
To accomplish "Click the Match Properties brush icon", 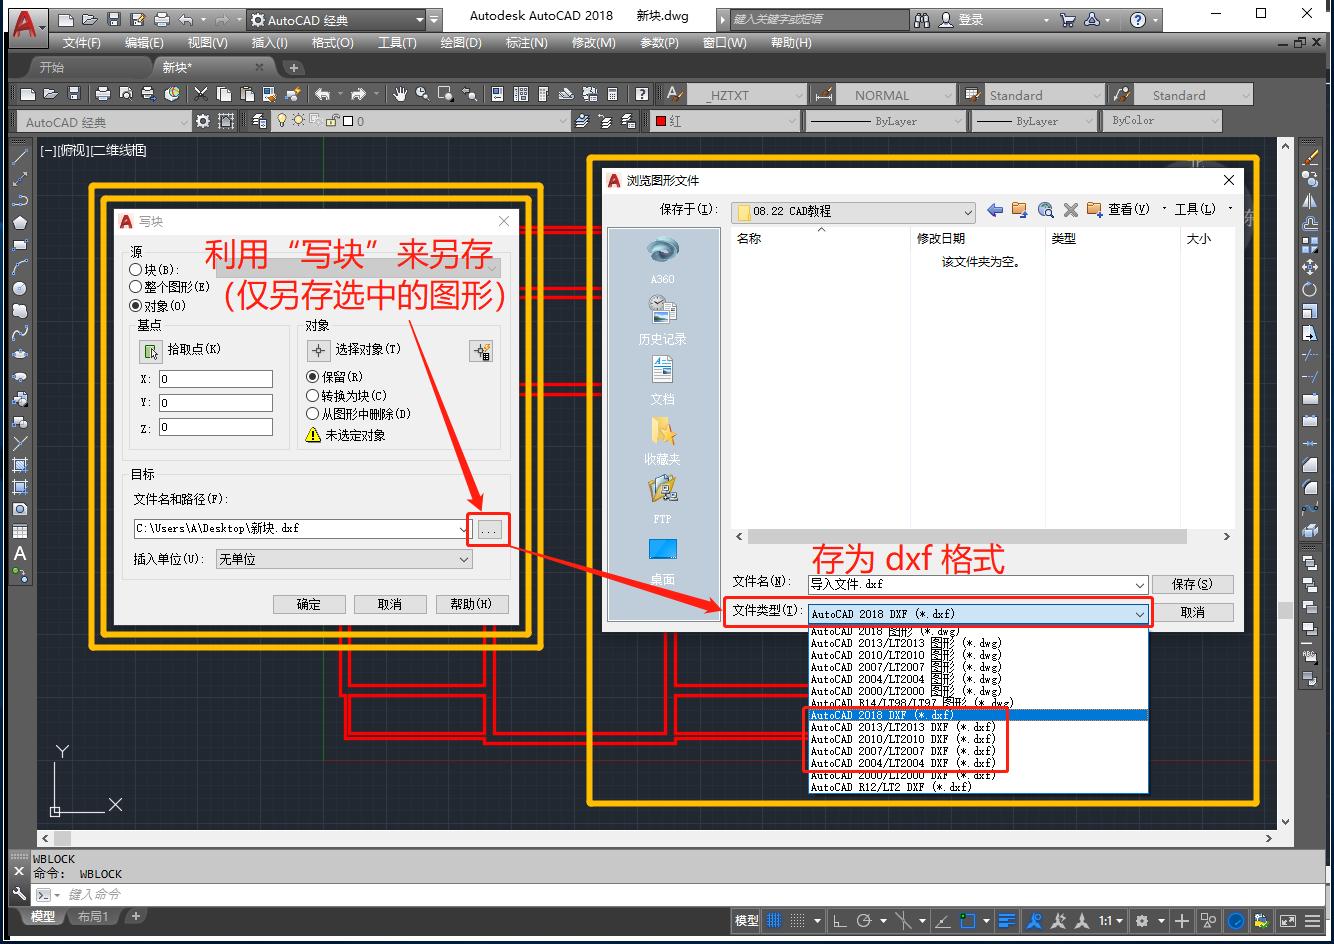I will pyautogui.click(x=292, y=94).
